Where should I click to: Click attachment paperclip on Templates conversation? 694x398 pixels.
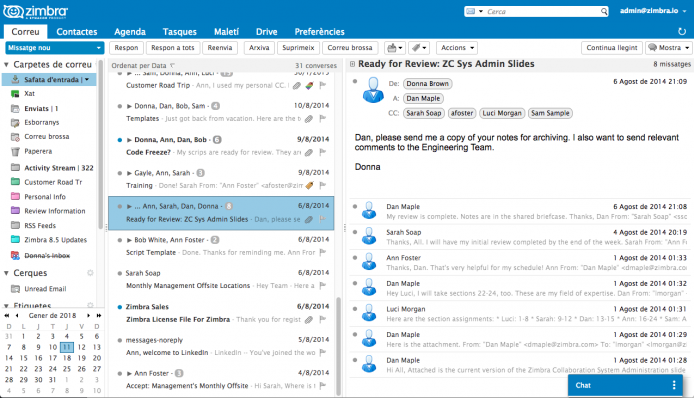coord(309,119)
